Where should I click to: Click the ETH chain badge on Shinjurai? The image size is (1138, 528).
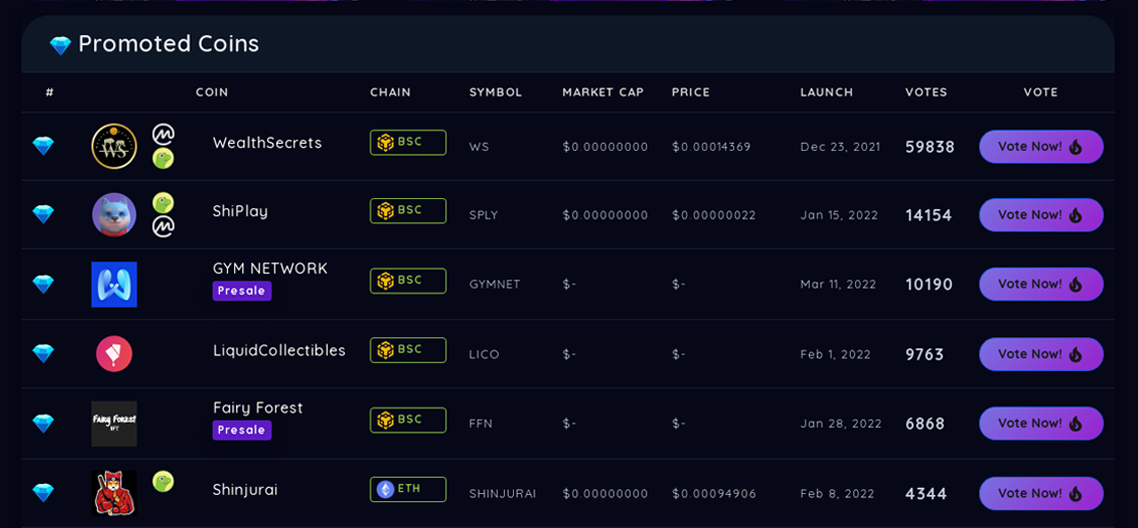pyautogui.click(x=408, y=490)
